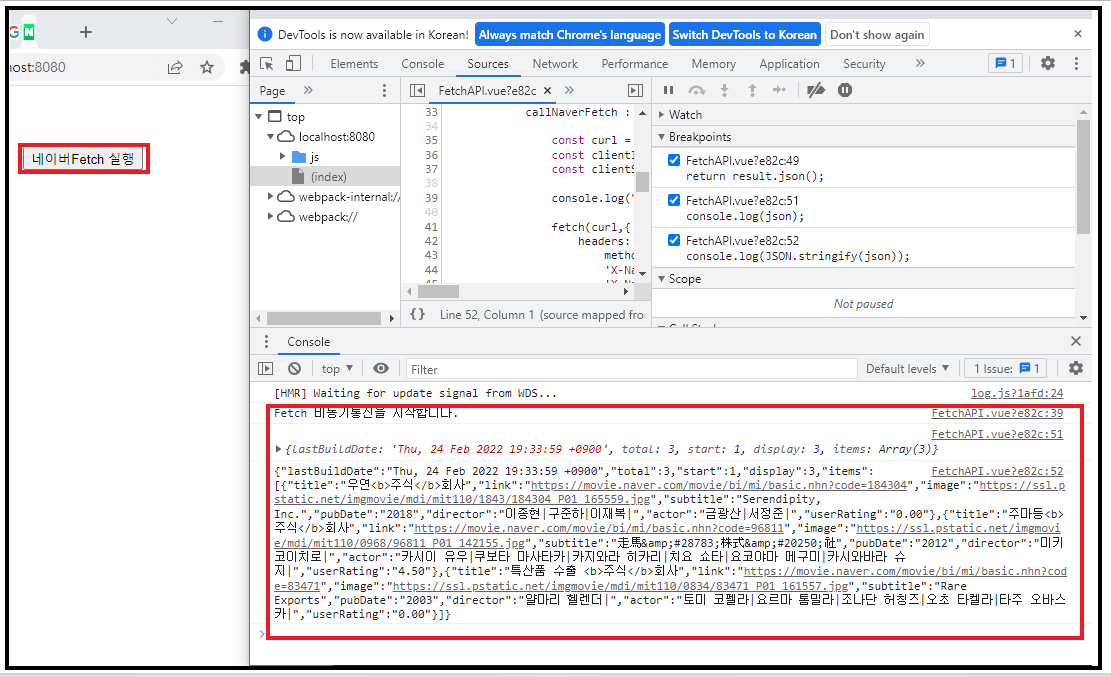Collapse the localhost:8080 tree node
Image resolution: width=1111 pixels, height=677 pixels.
pos(271,136)
